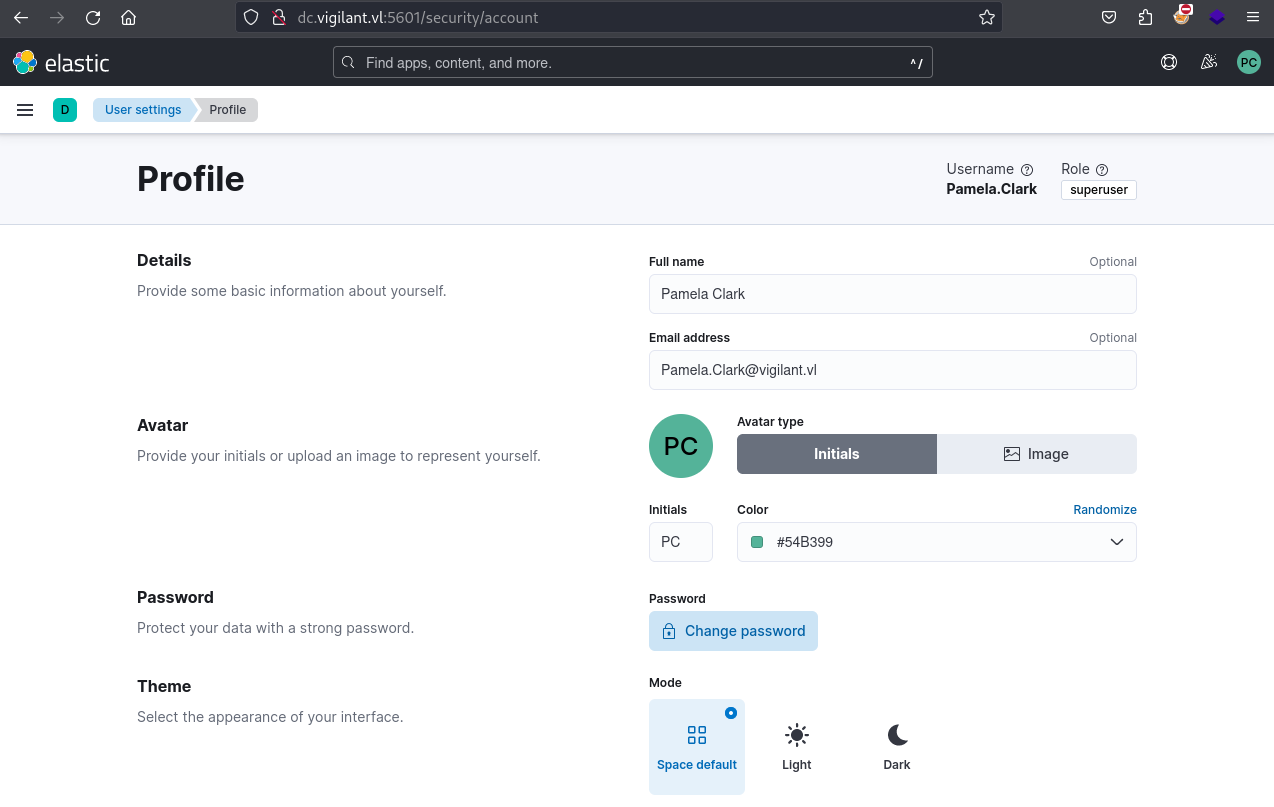Viewport: 1274px width, 807px height.
Task: Reload the current browser page
Action: point(93,17)
